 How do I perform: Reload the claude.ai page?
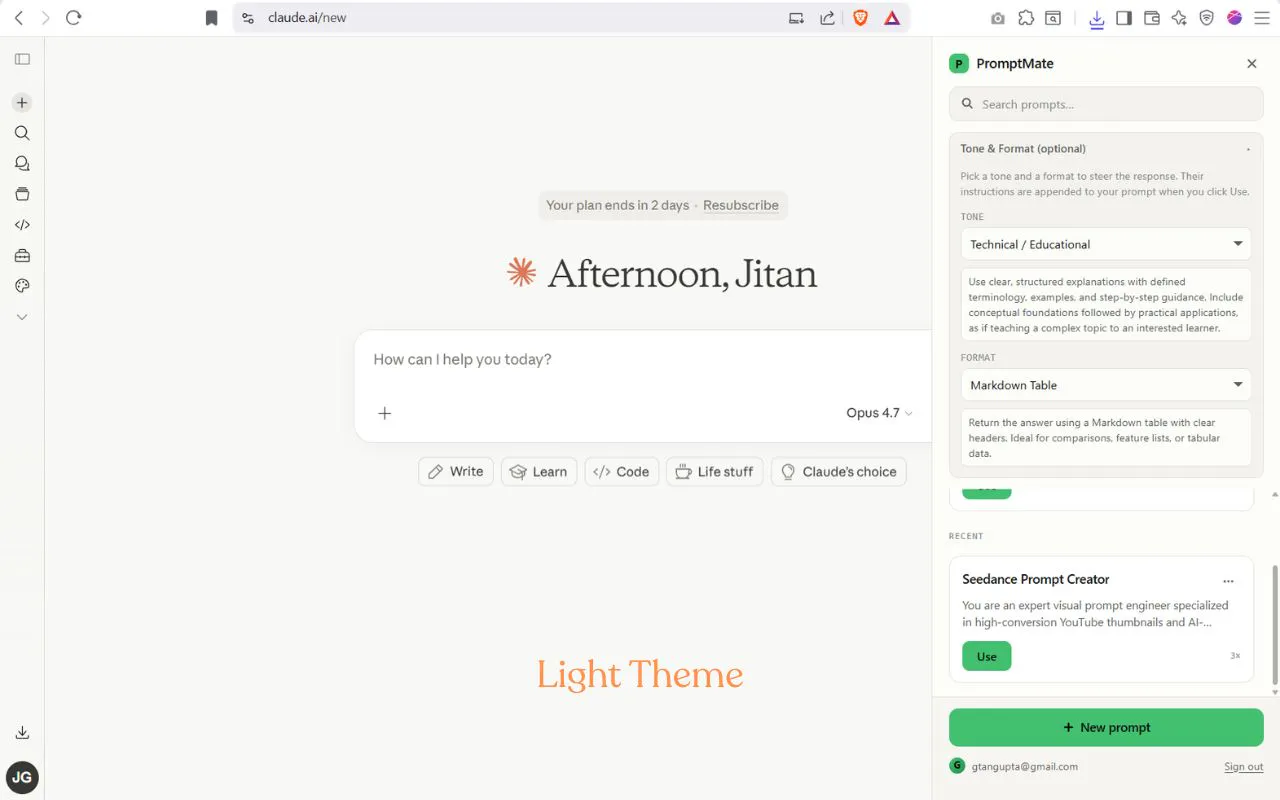[x=73, y=18]
